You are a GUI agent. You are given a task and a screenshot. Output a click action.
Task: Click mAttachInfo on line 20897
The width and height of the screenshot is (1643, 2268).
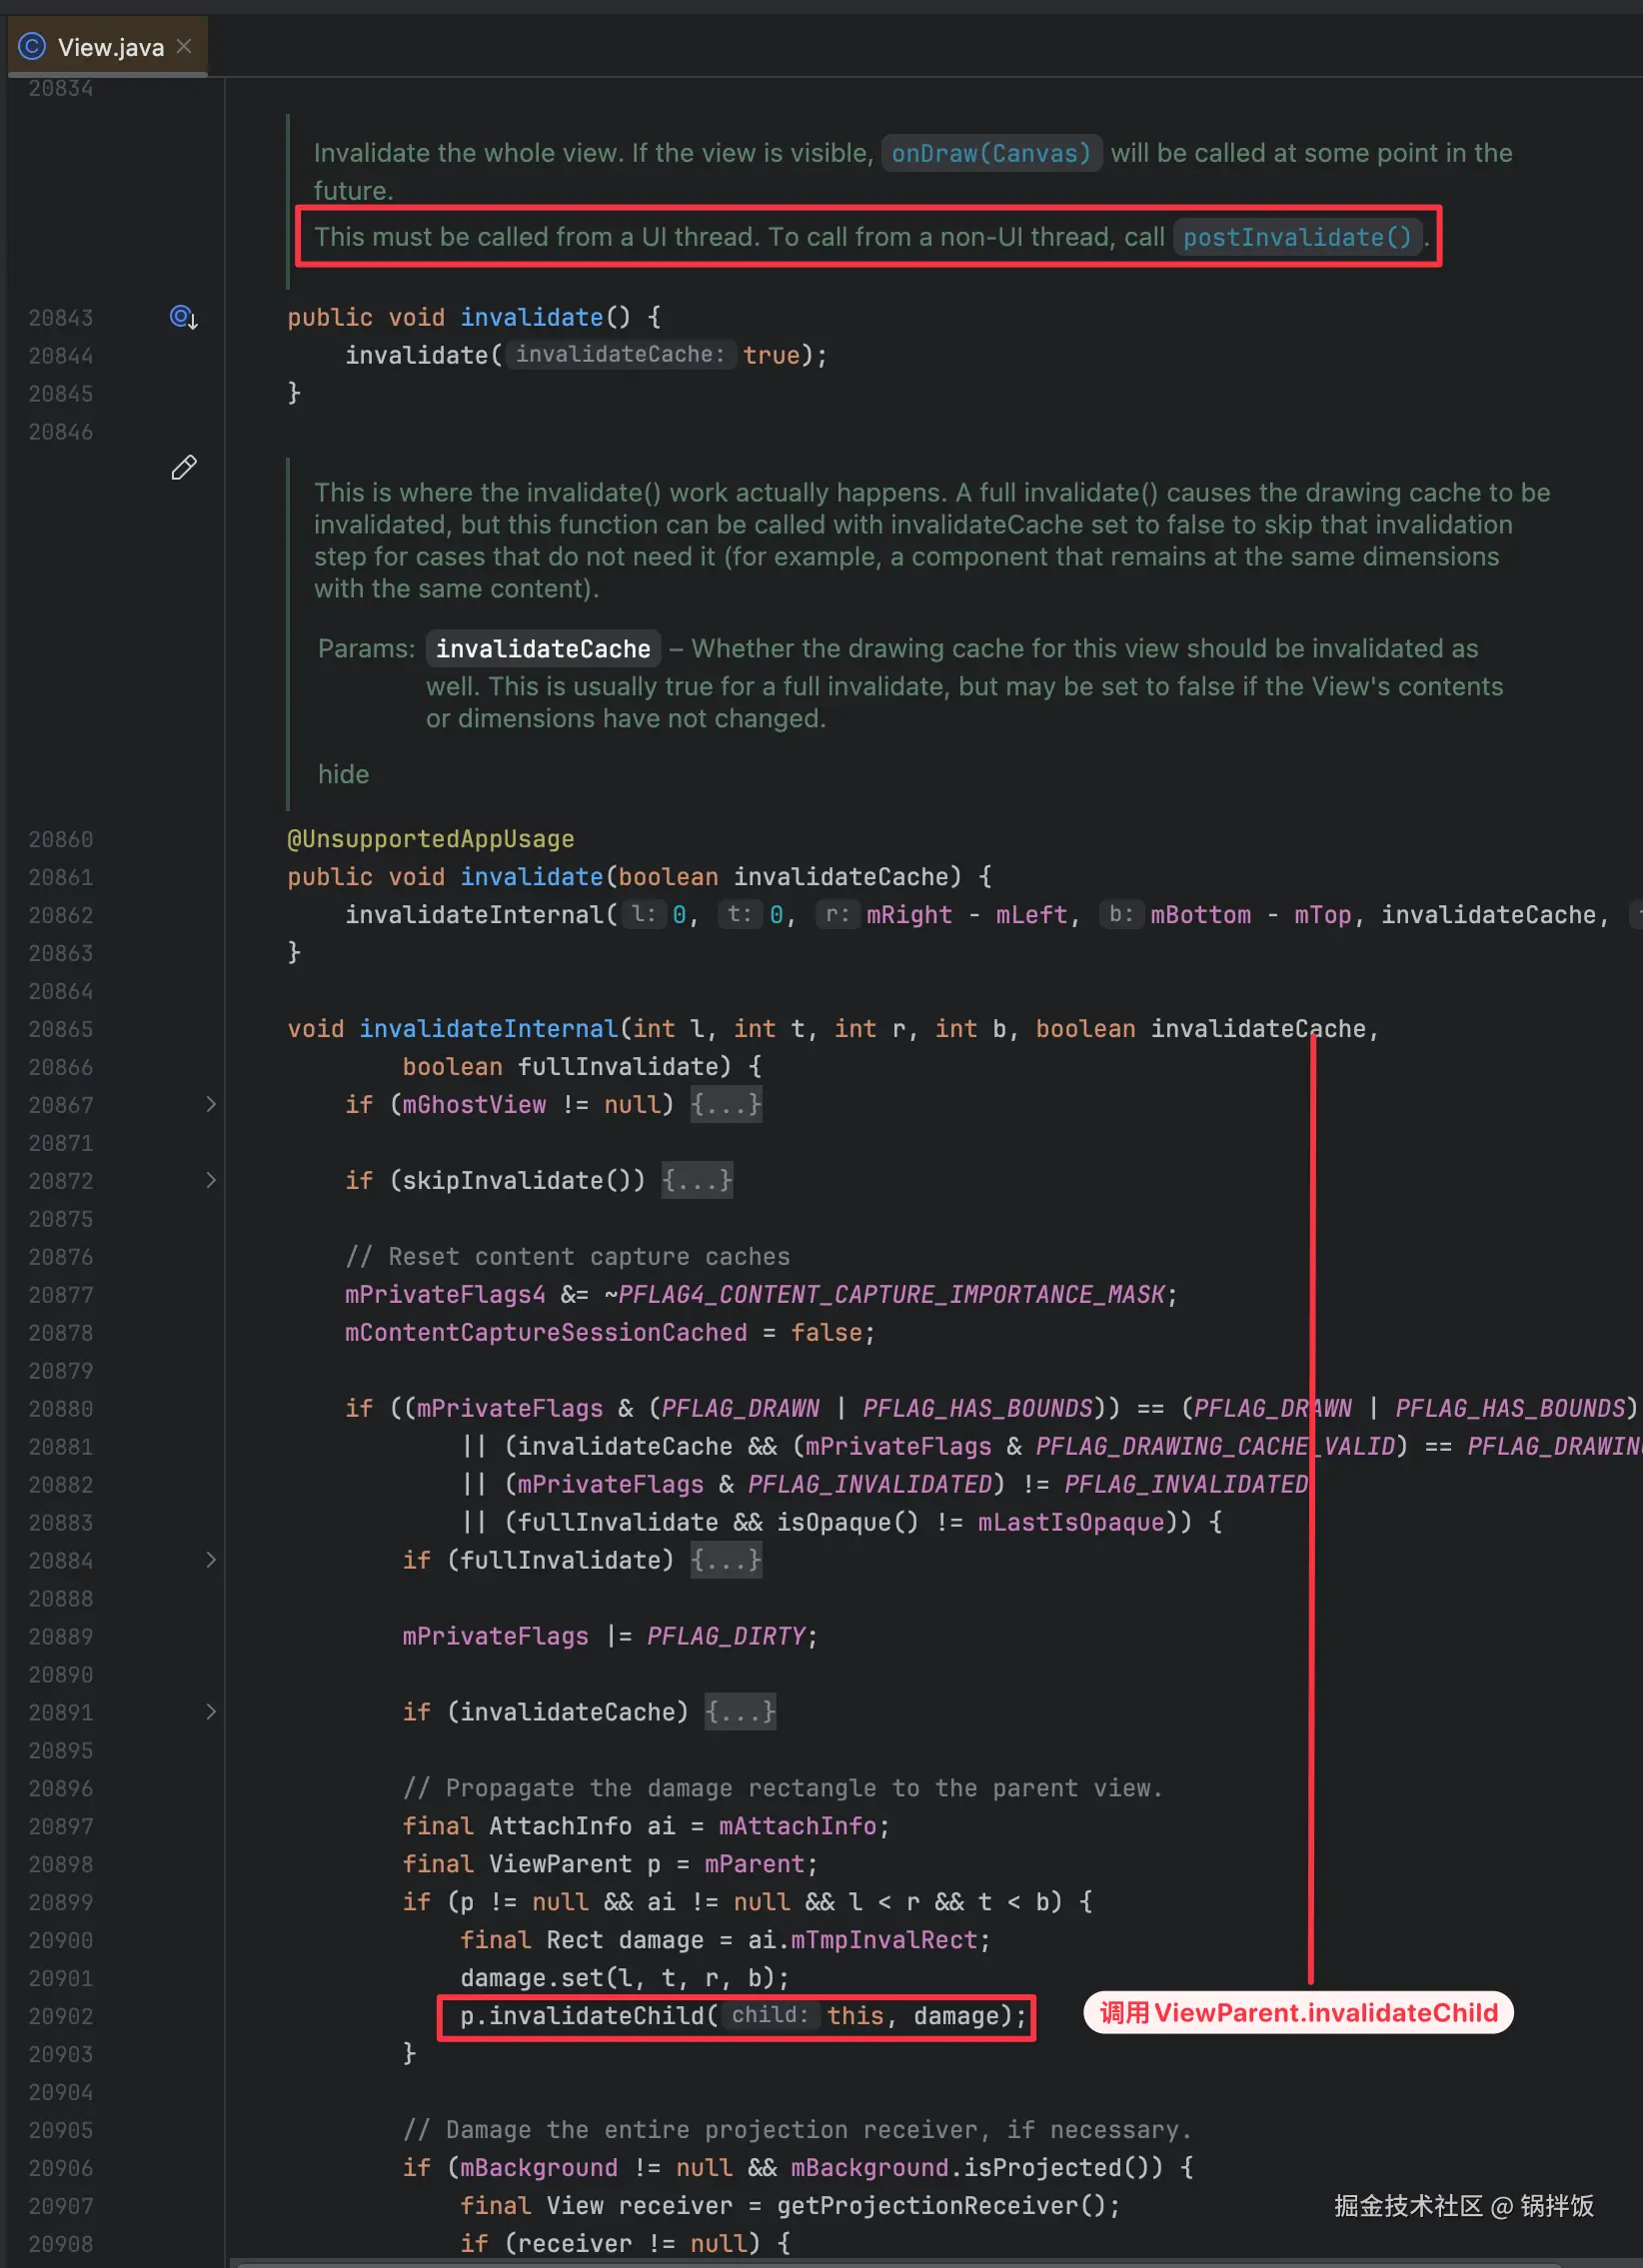tap(797, 1827)
